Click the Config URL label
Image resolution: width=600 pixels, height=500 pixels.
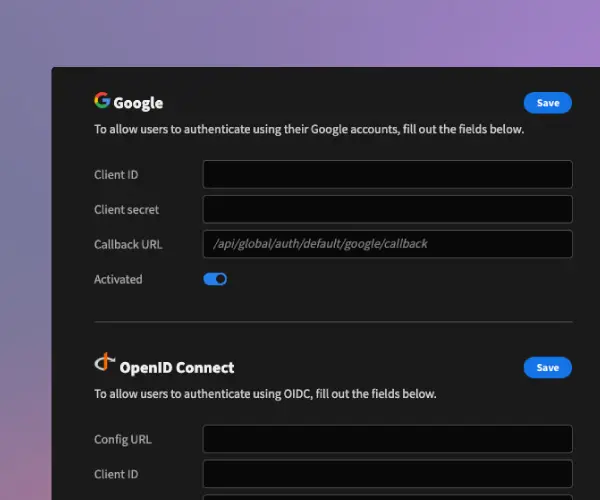[123, 439]
